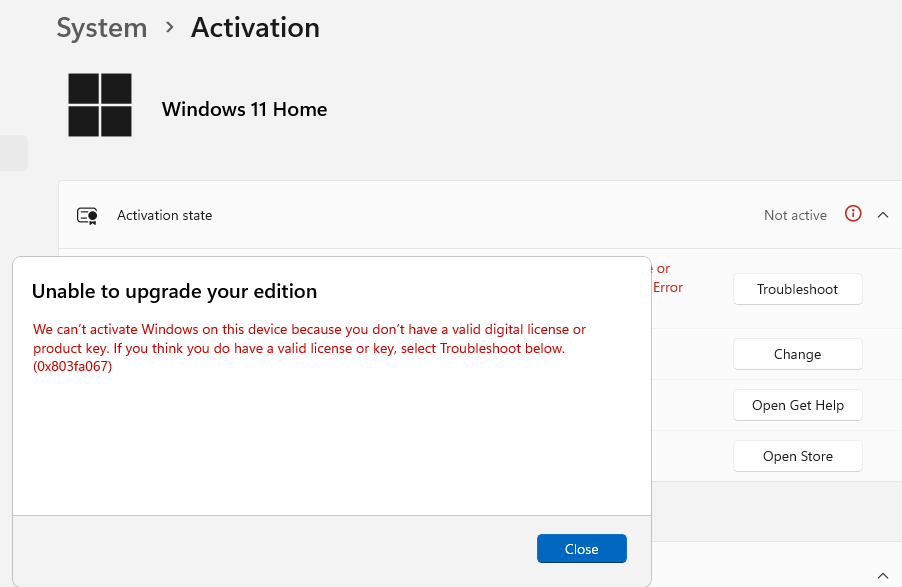Click the Windows 11 logo icon
The height and width of the screenshot is (587, 902).
click(99, 104)
